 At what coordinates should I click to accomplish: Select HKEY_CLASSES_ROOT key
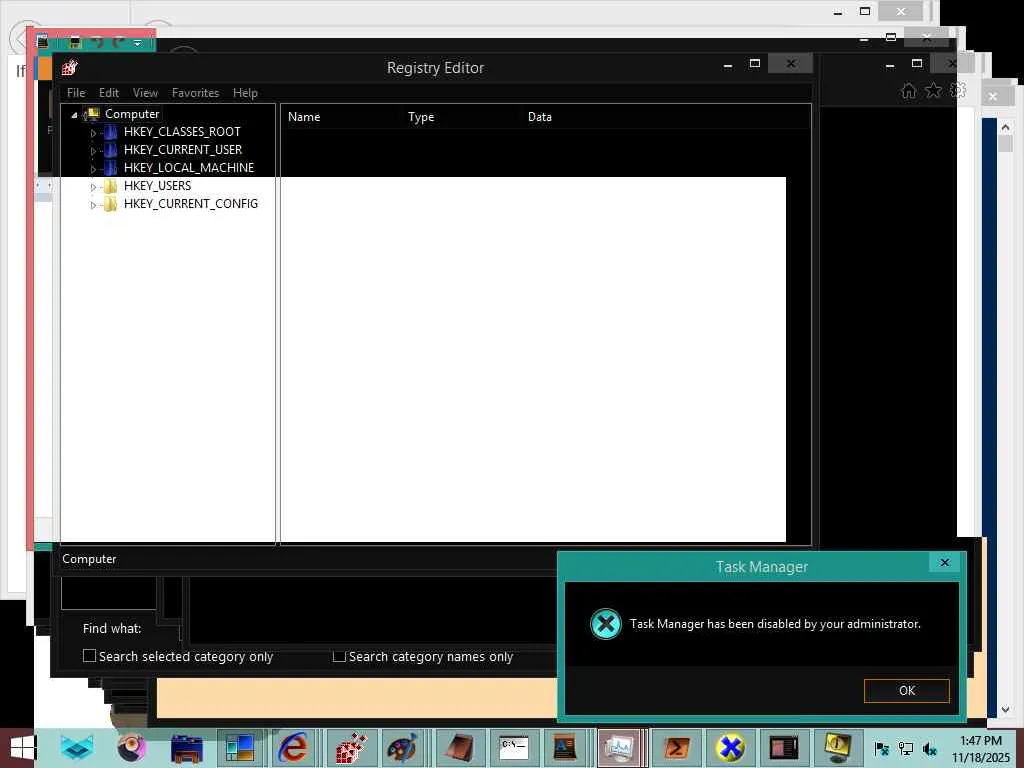pos(182,132)
